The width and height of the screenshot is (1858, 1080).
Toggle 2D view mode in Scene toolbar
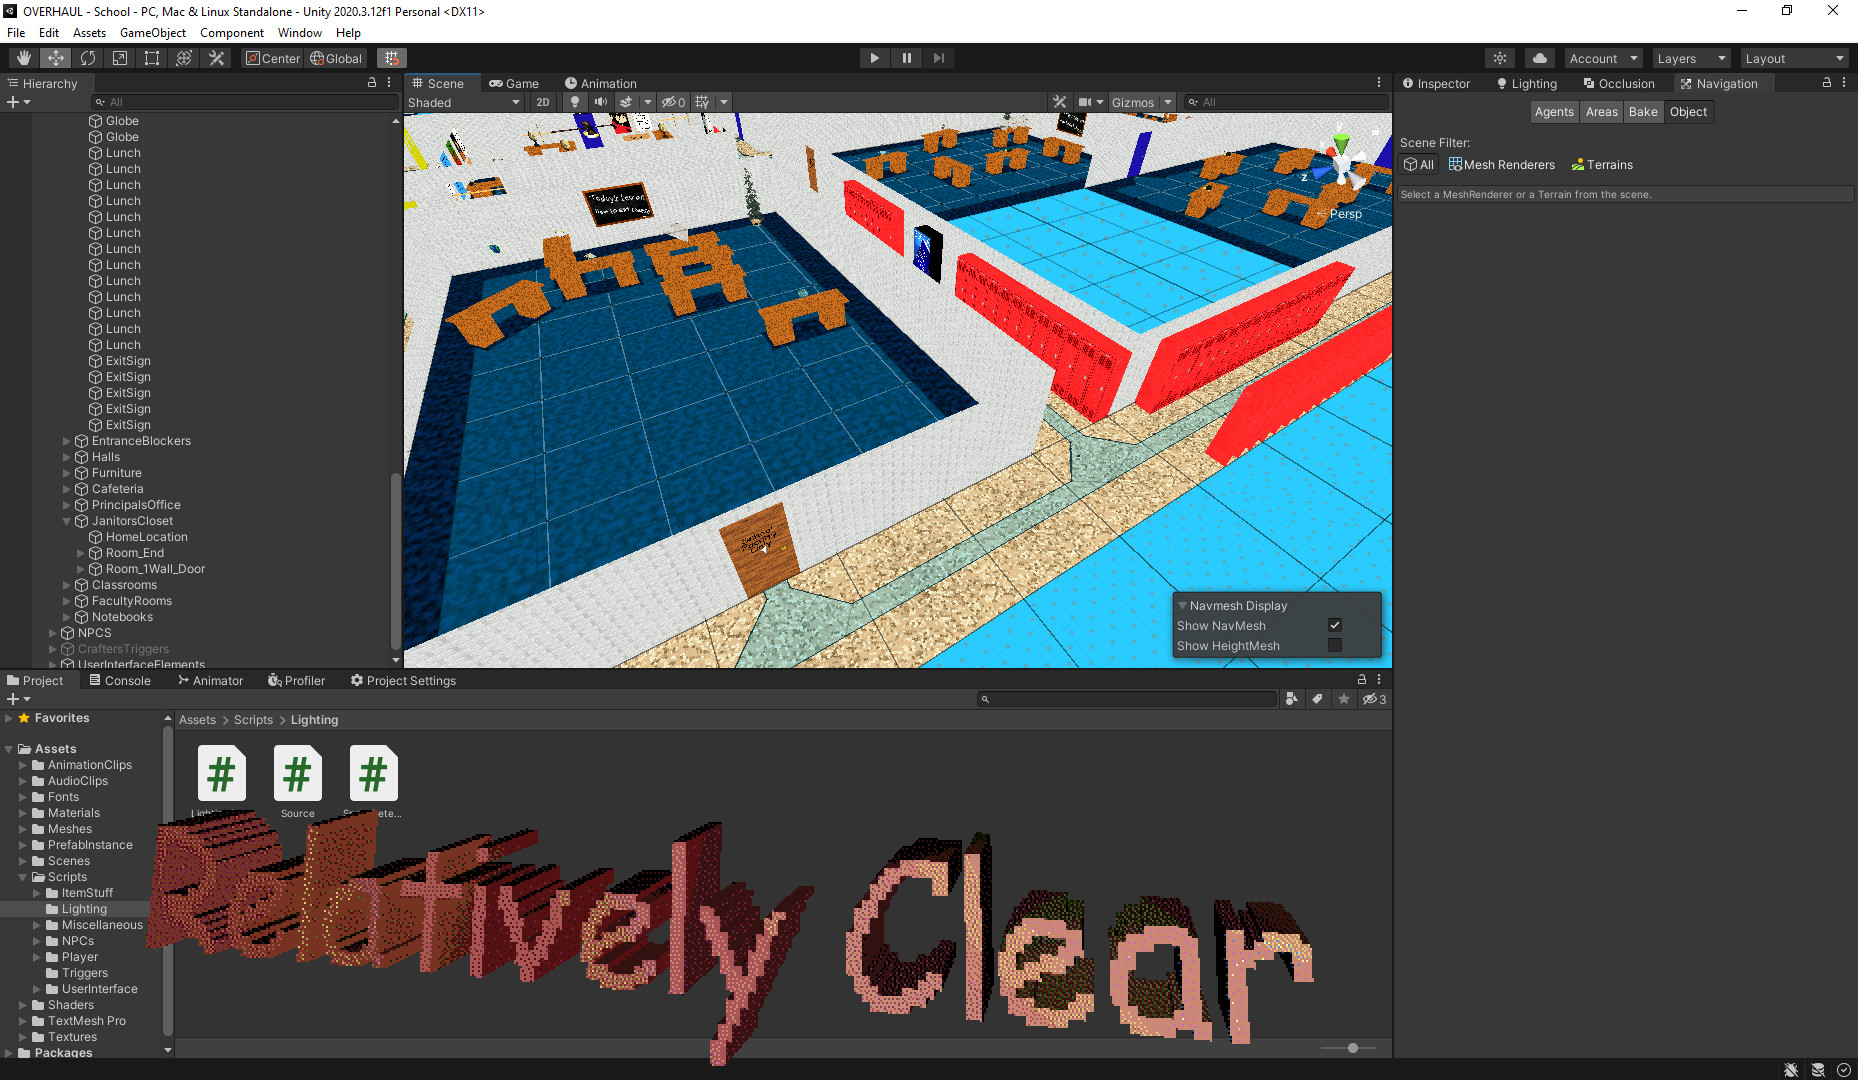542,102
